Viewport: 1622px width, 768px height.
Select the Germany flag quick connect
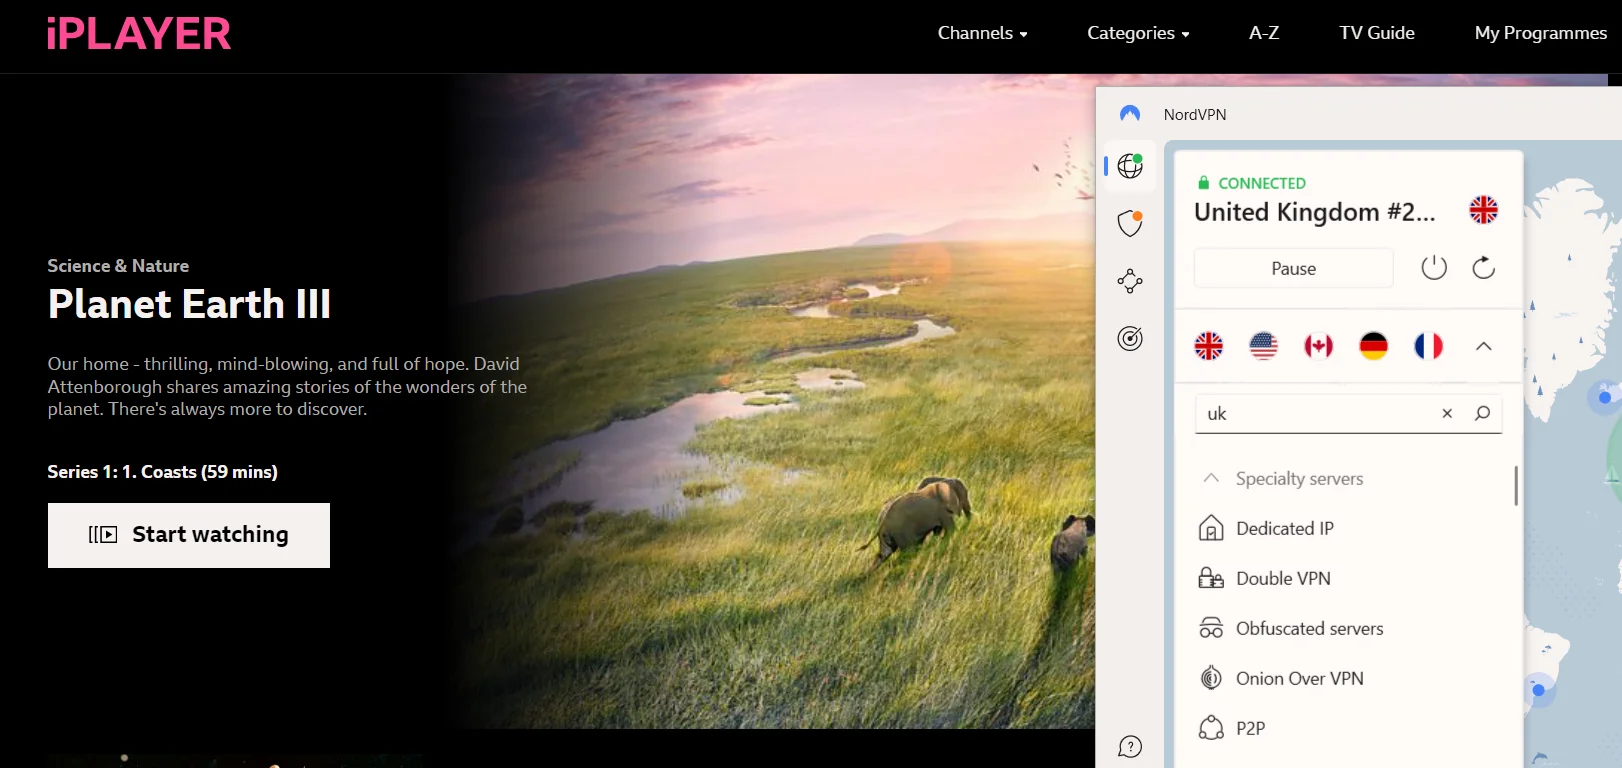(x=1374, y=346)
